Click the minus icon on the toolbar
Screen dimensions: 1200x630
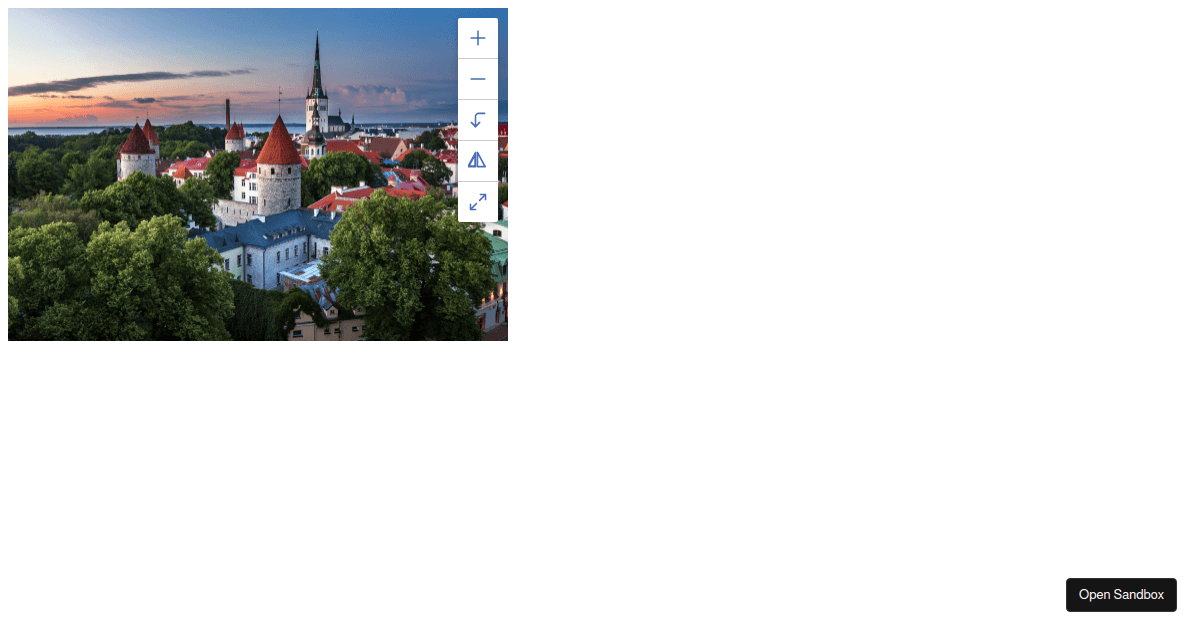478,79
